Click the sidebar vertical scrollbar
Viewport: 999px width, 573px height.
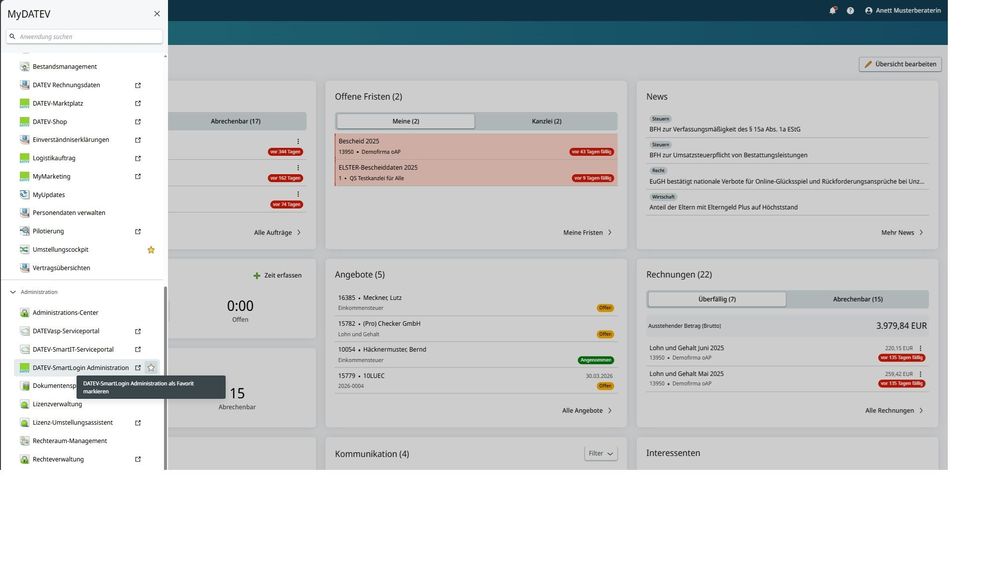coord(166,377)
